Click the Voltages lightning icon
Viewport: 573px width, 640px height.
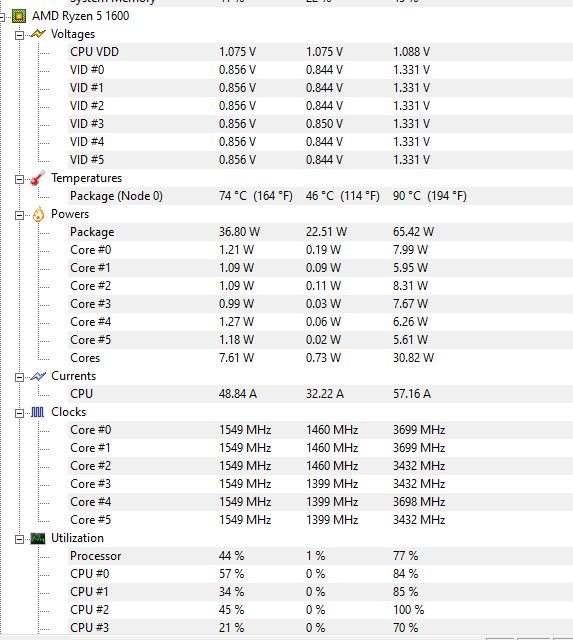38,34
